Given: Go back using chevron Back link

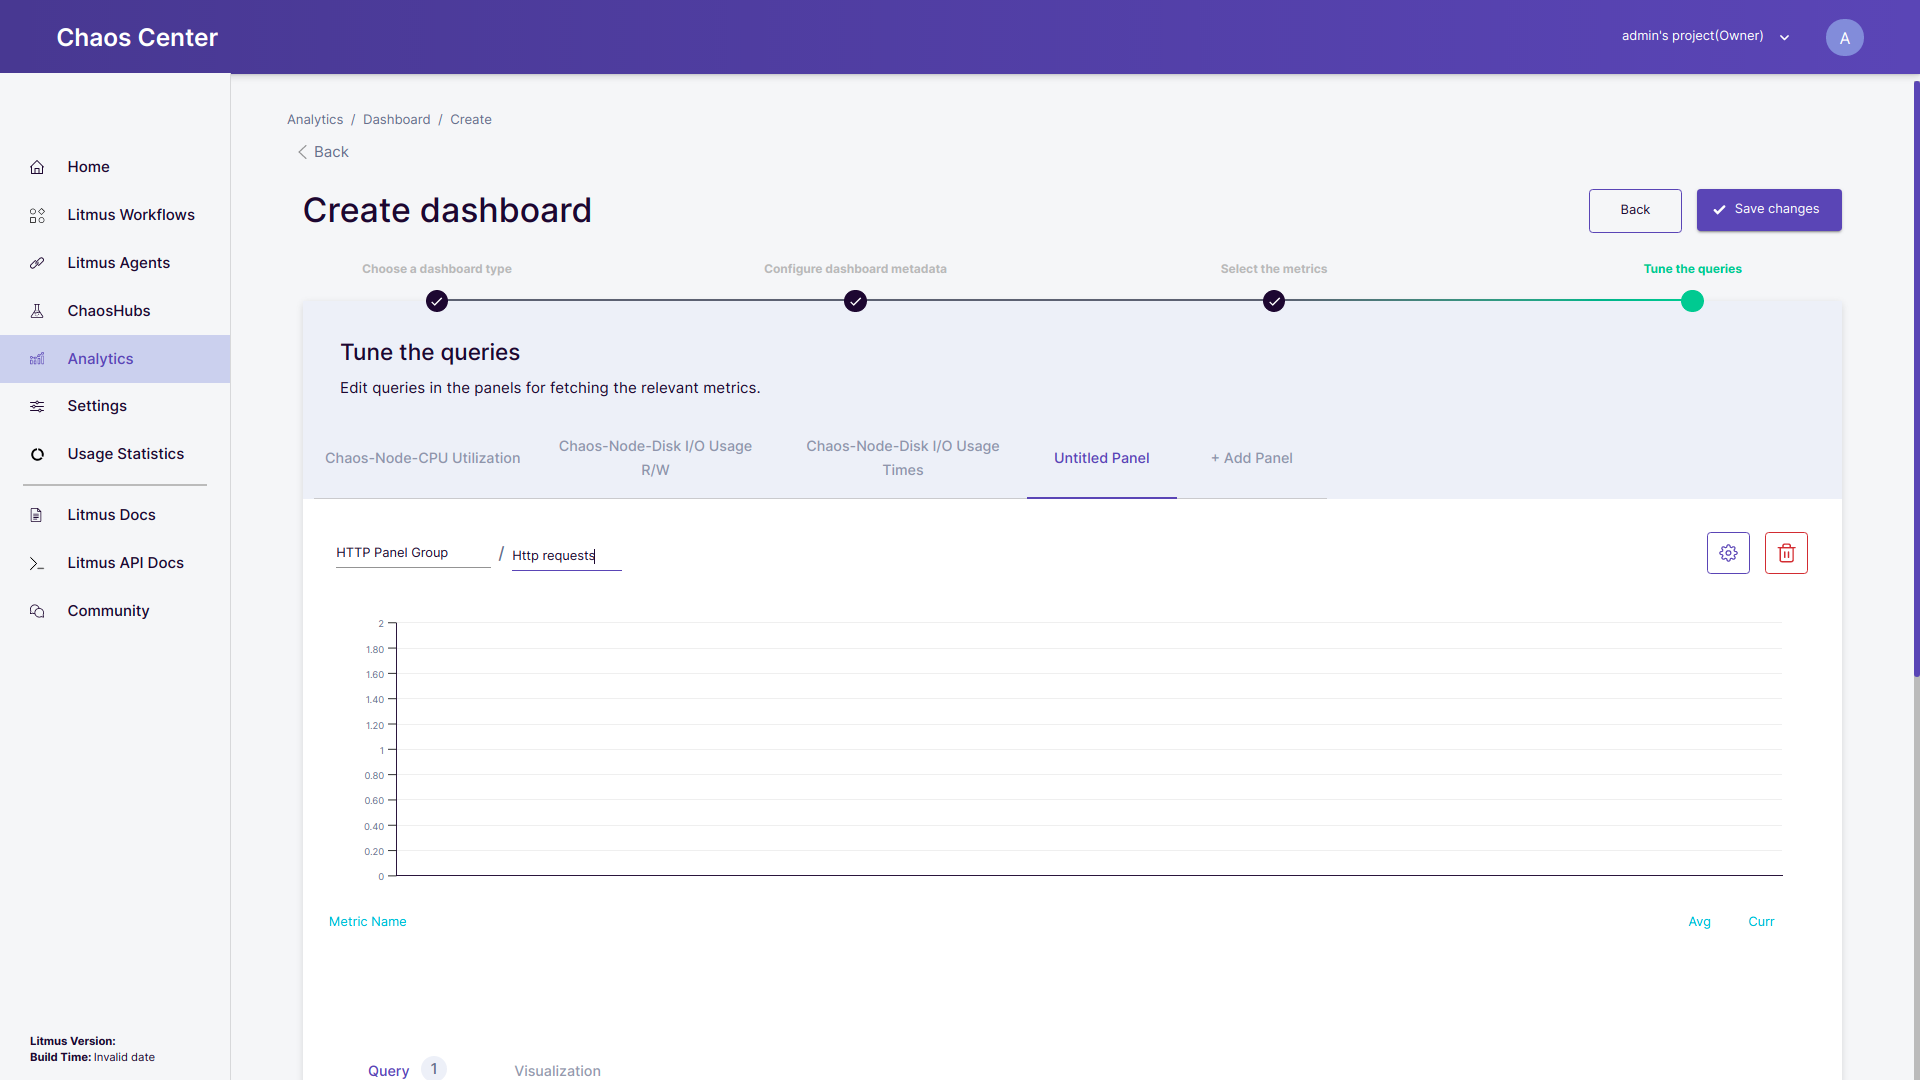Looking at the screenshot, I should [x=323, y=152].
